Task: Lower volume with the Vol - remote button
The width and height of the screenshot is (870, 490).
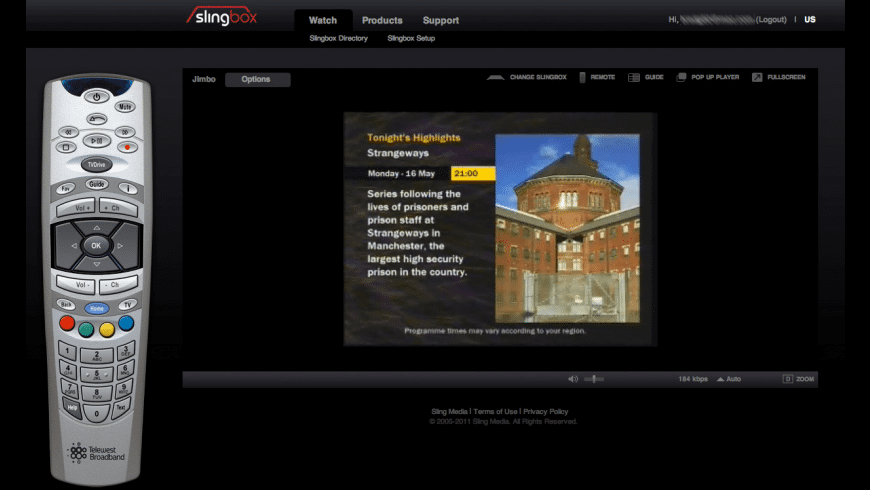Action: [76, 285]
